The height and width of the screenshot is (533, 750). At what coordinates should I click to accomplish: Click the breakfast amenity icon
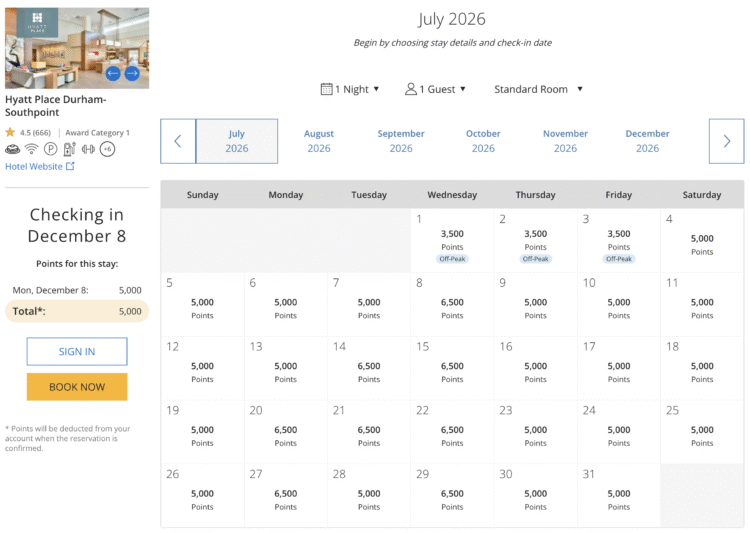point(12,149)
